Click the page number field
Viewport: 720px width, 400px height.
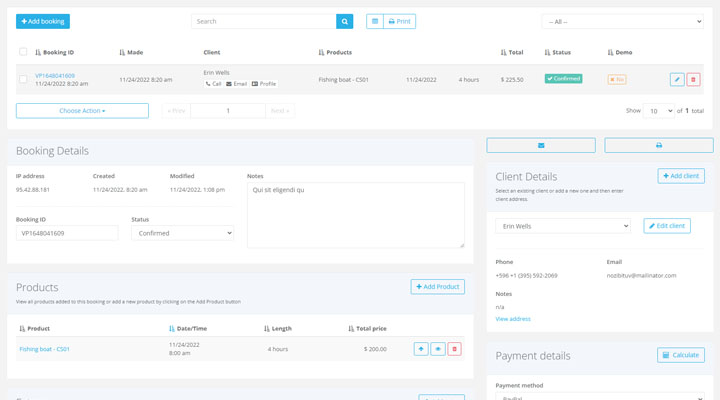pos(228,111)
